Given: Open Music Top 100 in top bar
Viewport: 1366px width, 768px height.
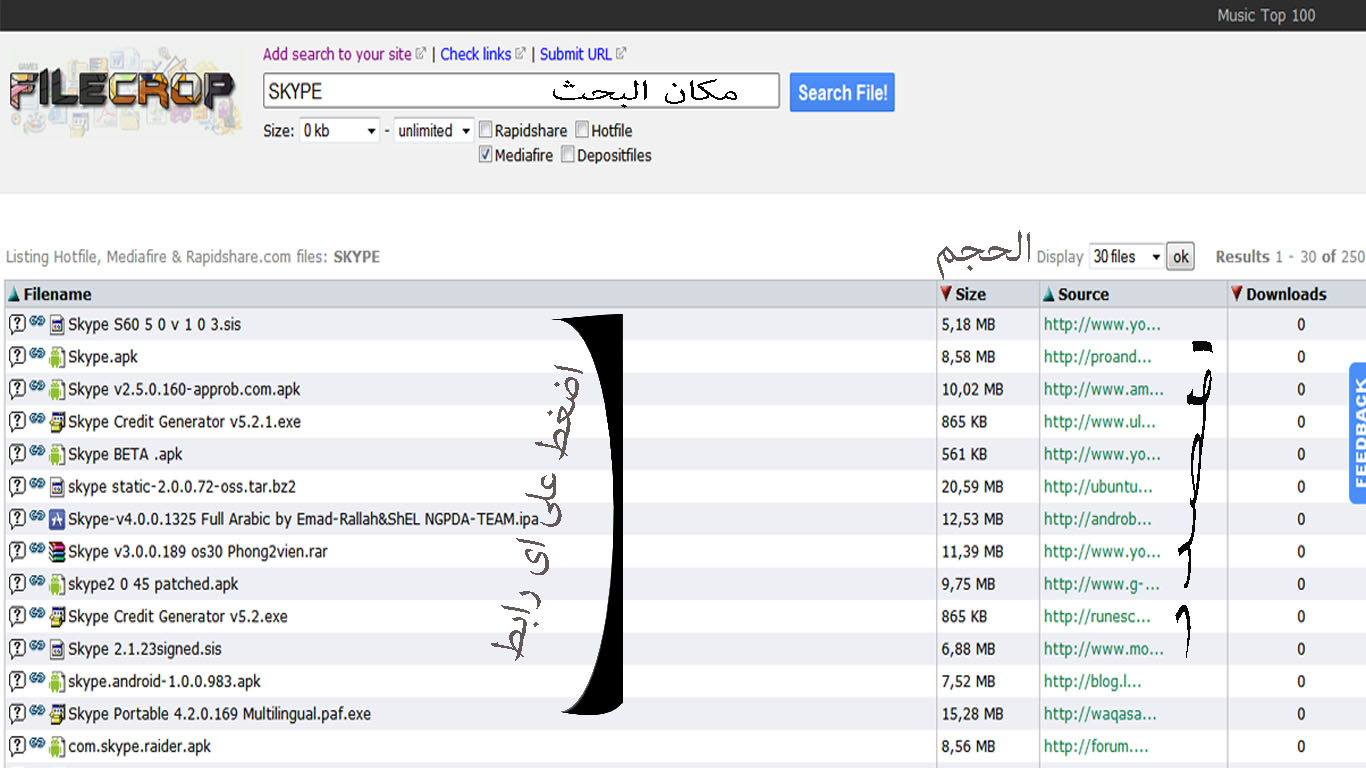Looking at the screenshot, I should pyautogui.click(x=1266, y=15).
